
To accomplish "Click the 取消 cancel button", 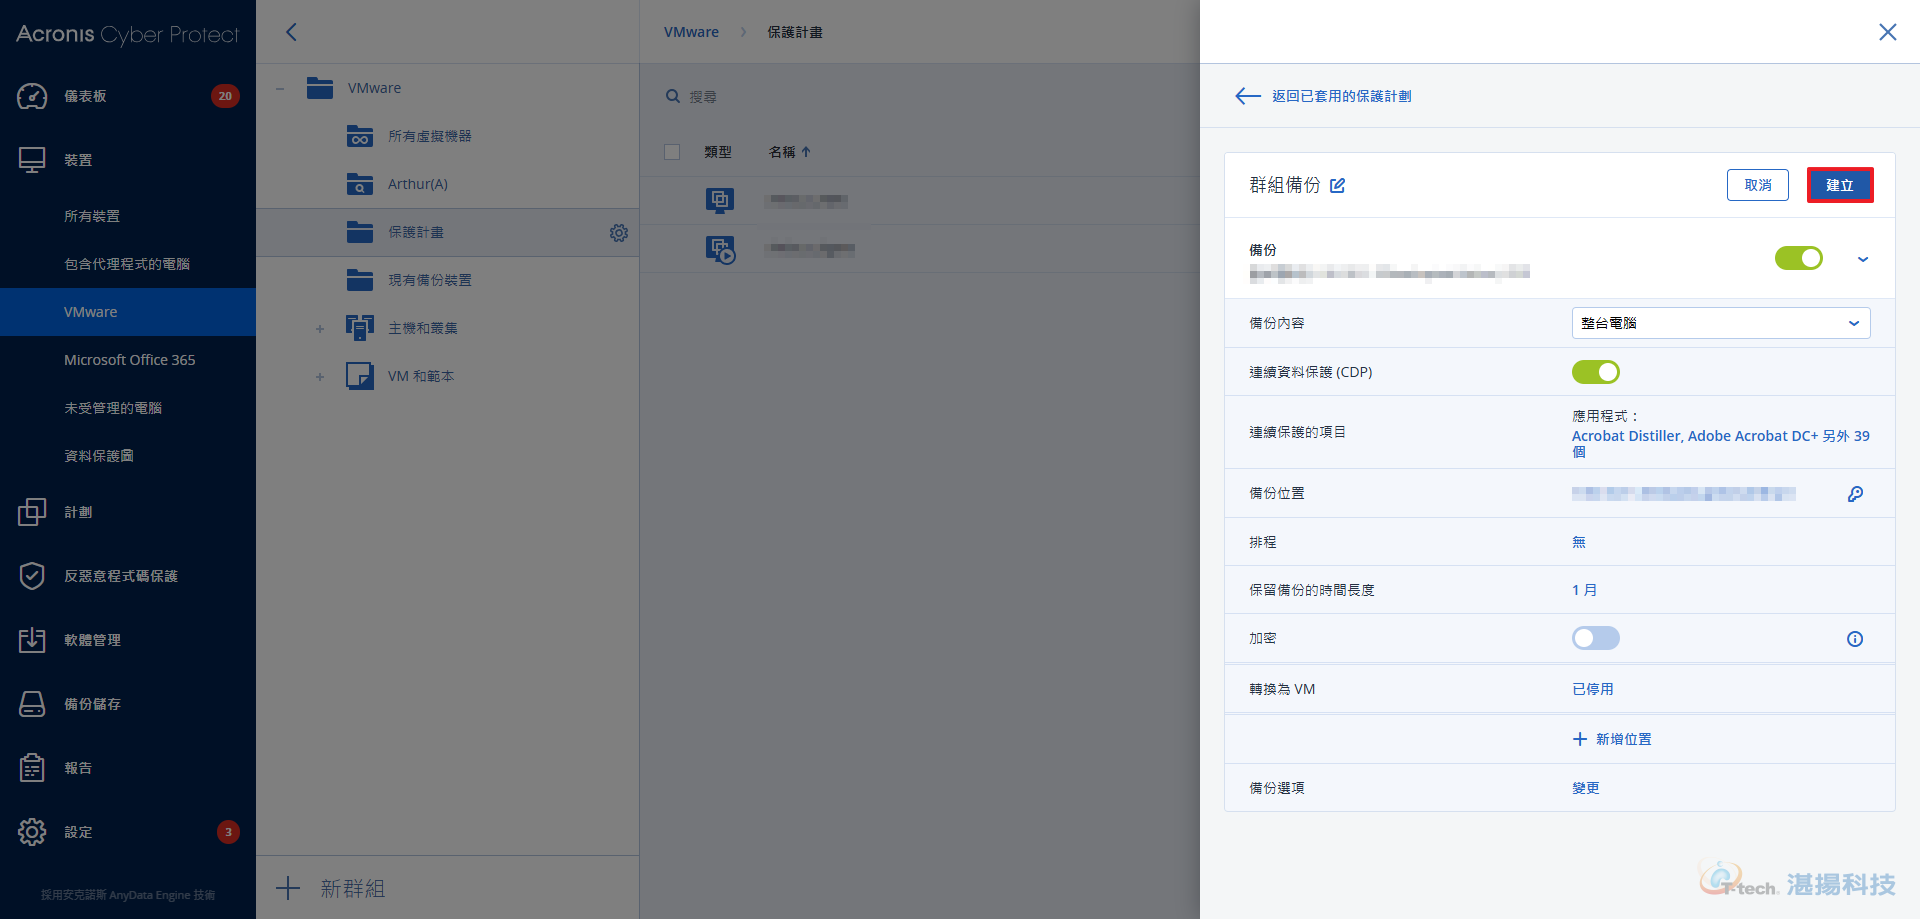I will pyautogui.click(x=1758, y=185).
